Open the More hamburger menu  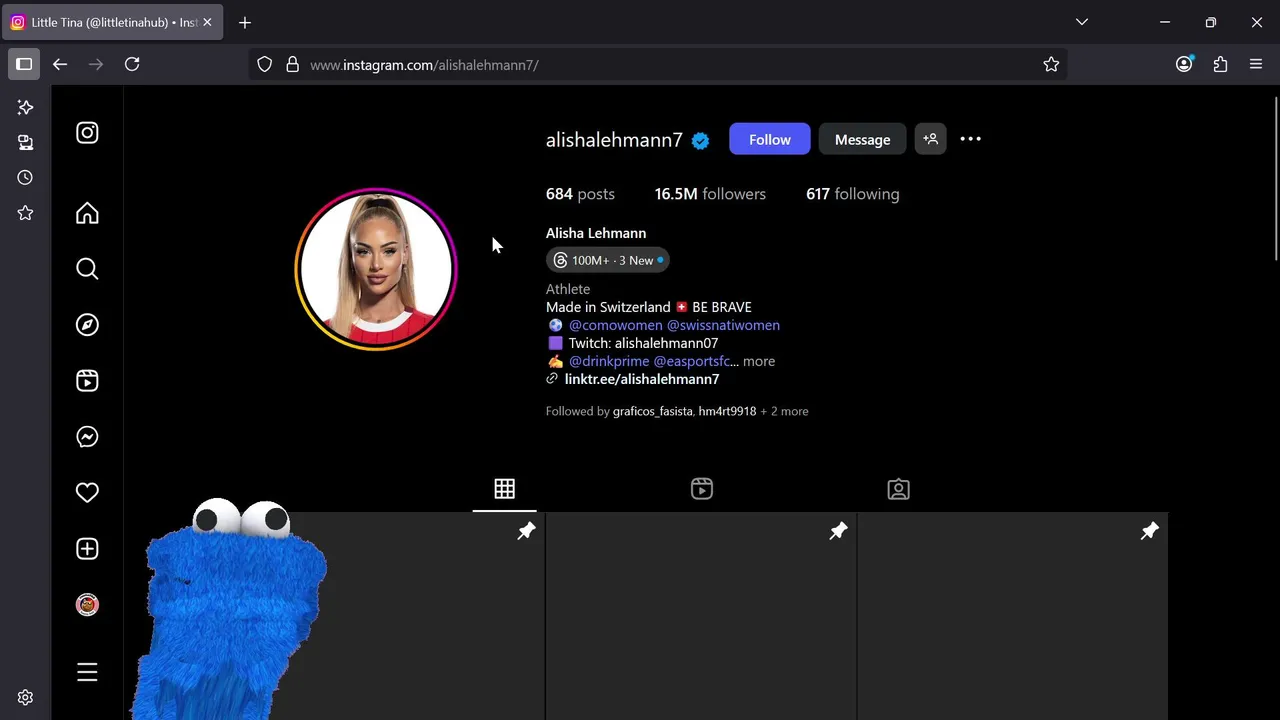87,672
